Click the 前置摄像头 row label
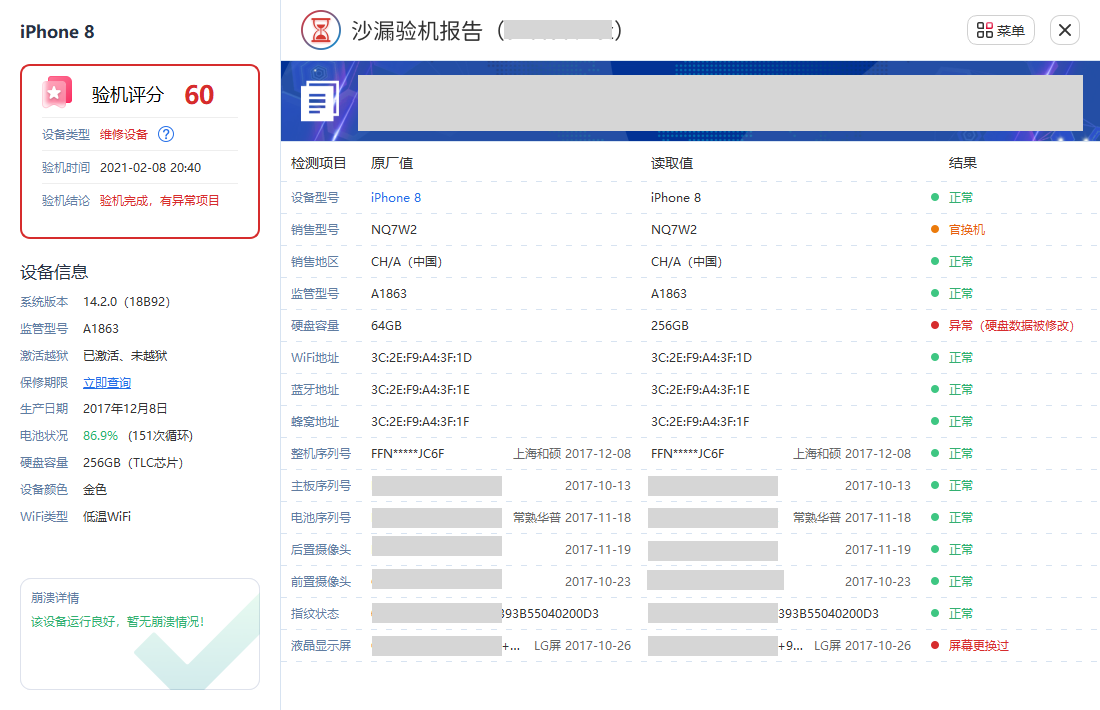 321,582
